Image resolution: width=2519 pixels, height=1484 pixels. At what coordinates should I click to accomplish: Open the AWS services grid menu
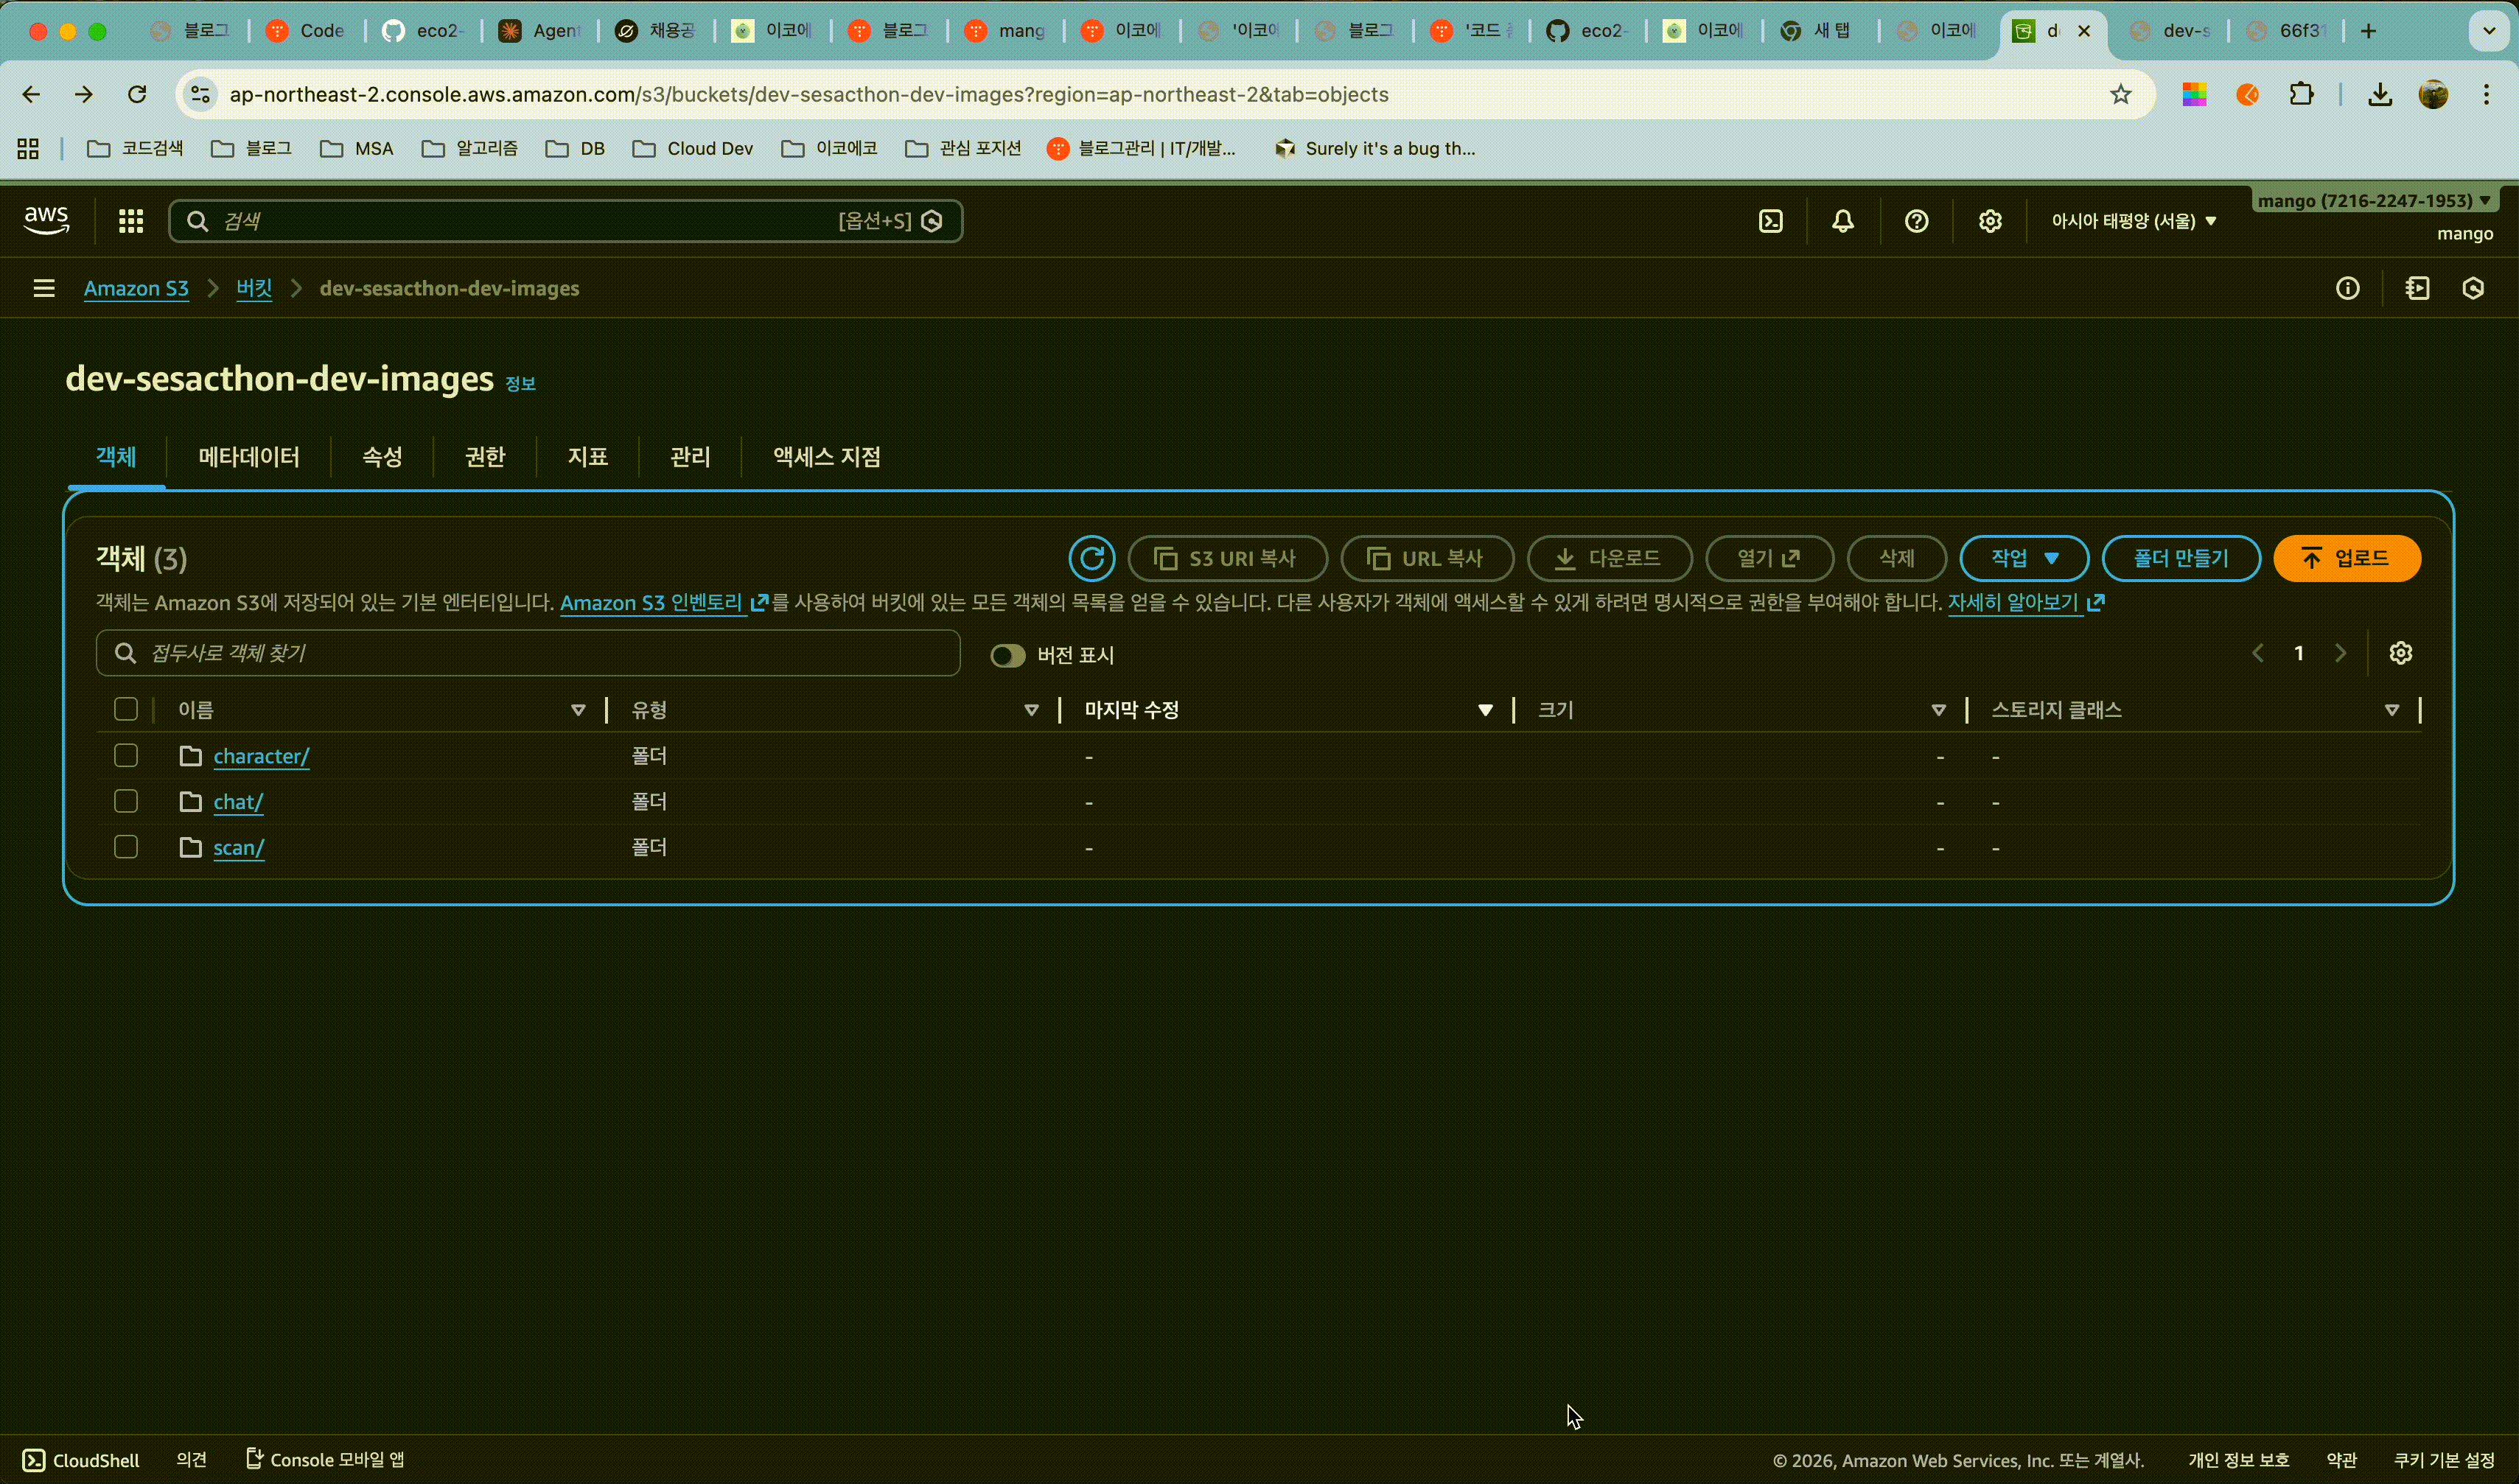pos(131,221)
